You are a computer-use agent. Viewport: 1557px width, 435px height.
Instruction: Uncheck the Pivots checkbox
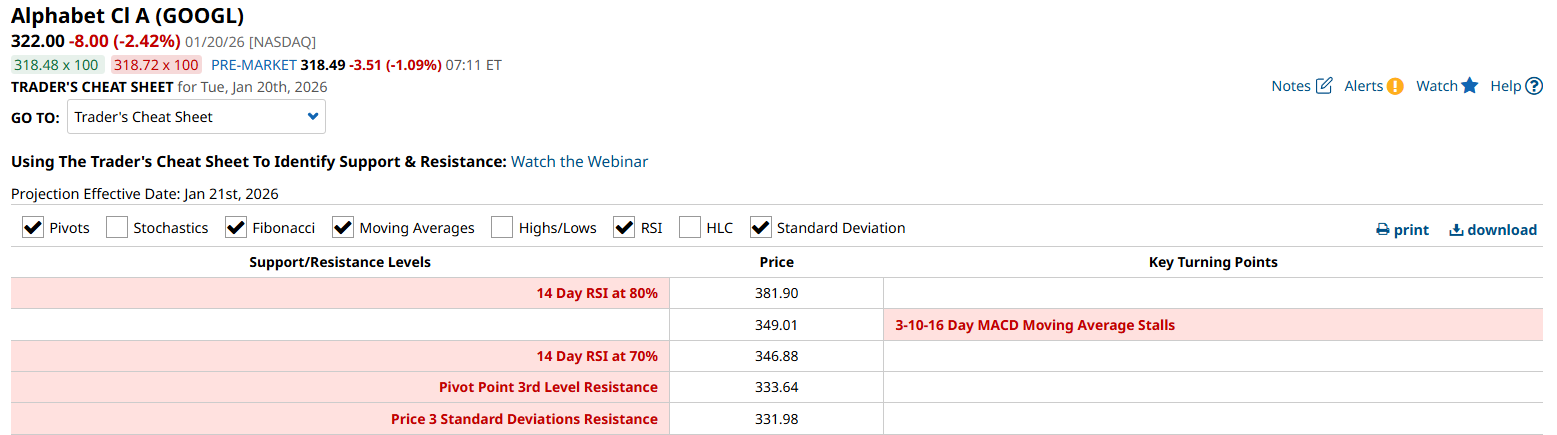coord(33,228)
